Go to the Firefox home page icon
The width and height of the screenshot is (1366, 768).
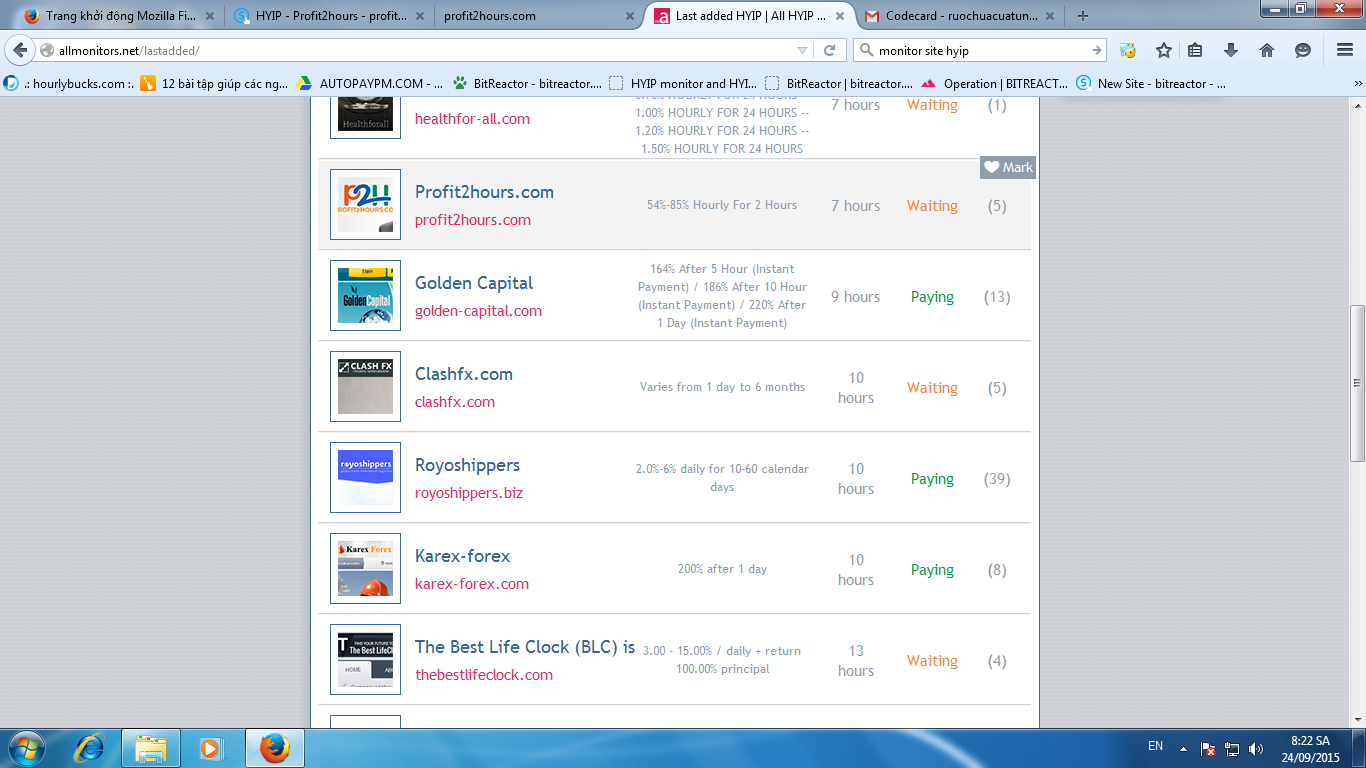pos(1267,50)
